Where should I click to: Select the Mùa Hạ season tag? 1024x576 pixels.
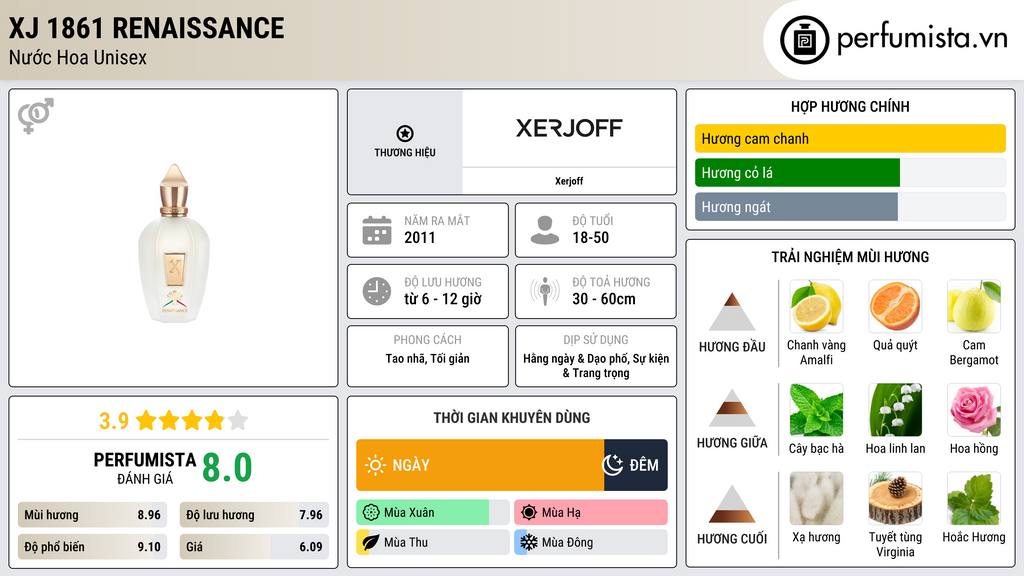point(590,513)
